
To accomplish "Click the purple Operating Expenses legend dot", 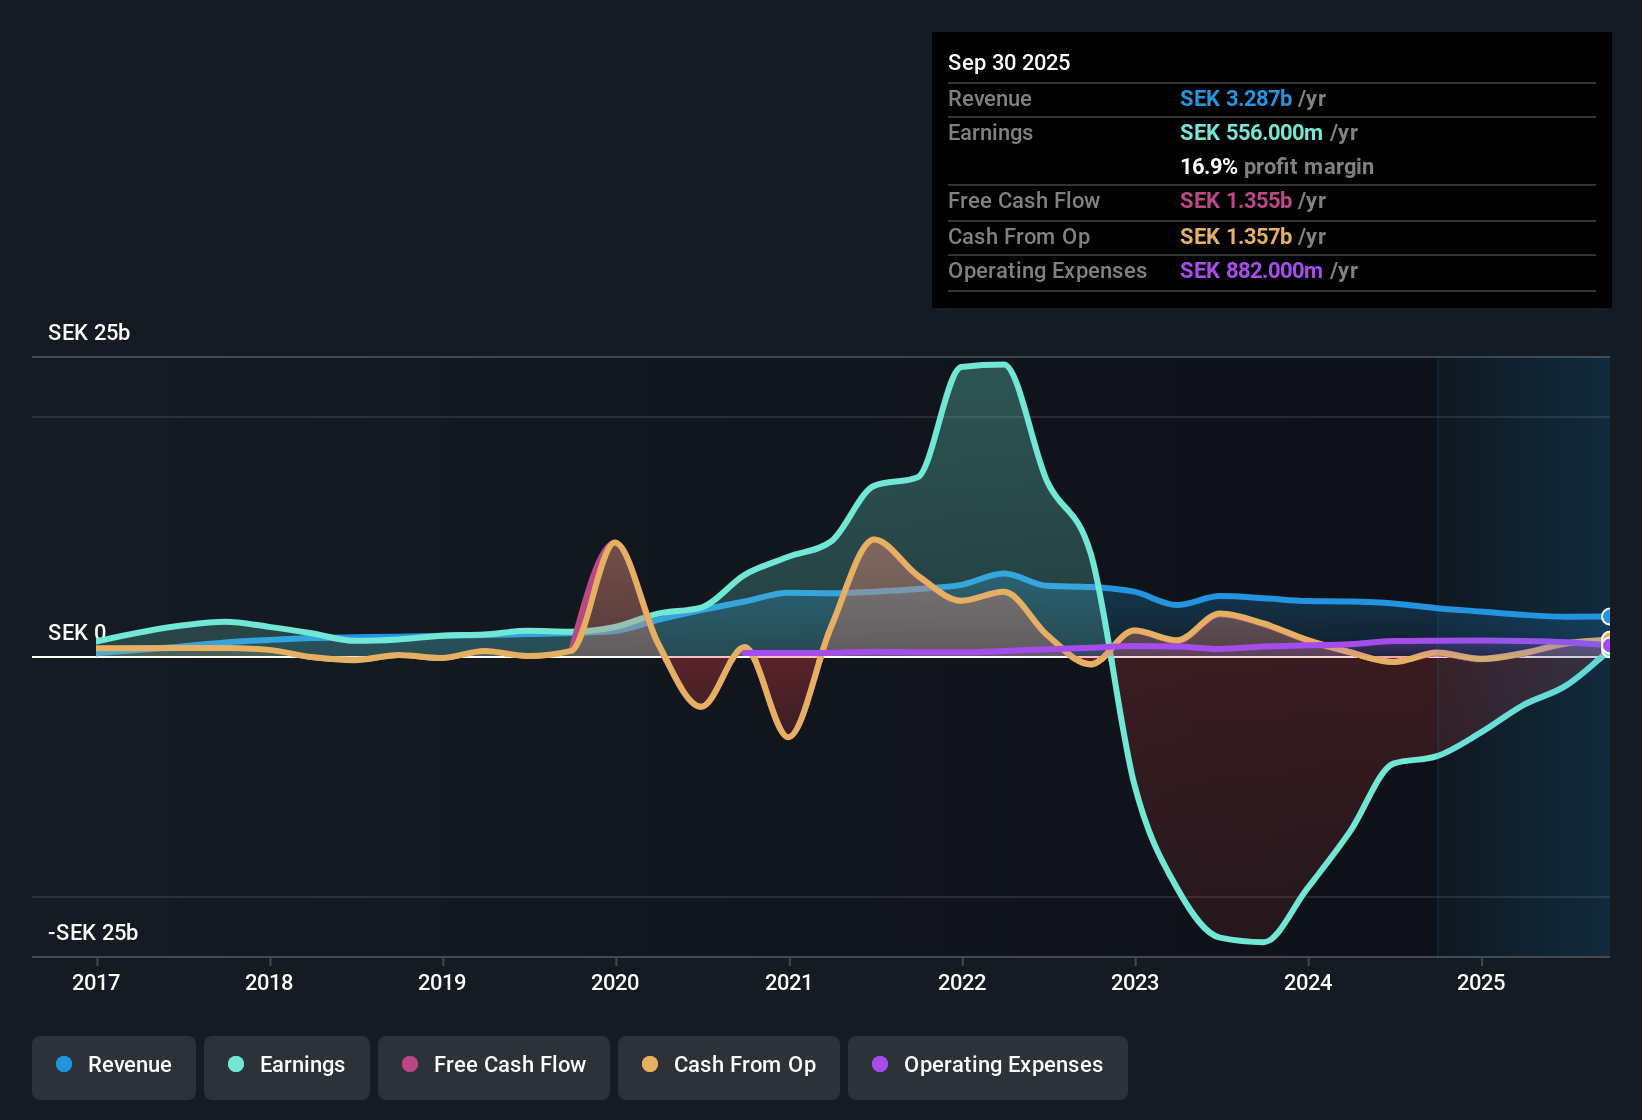I will (x=881, y=1065).
